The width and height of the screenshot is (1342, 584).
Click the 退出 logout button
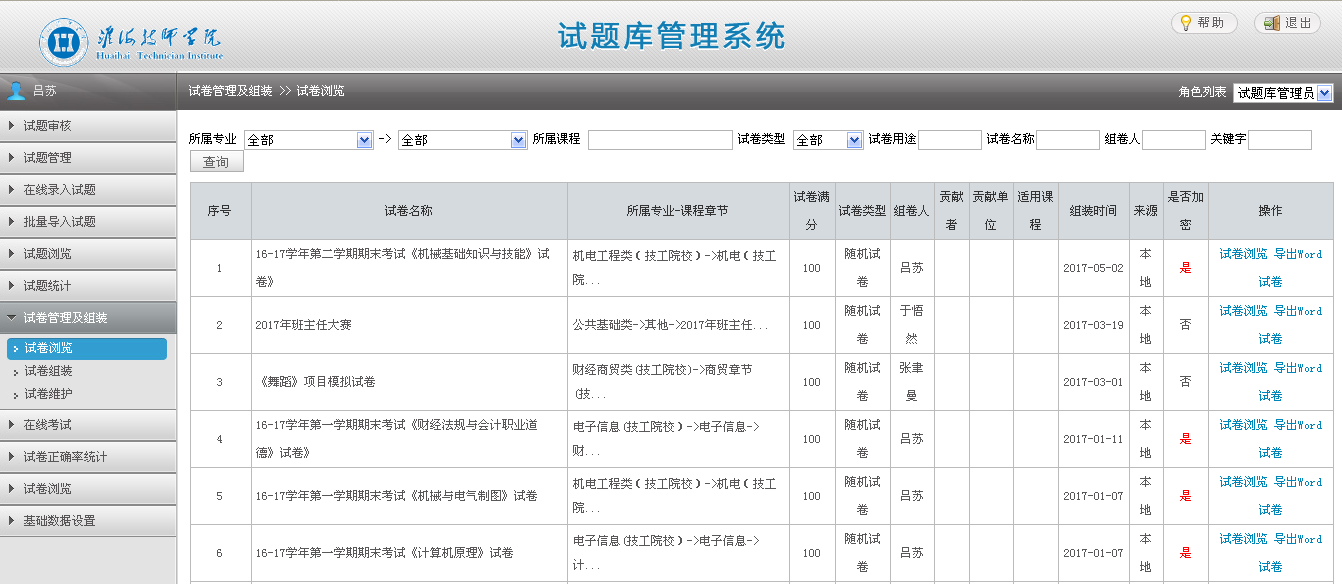pyautogui.click(x=1287, y=23)
